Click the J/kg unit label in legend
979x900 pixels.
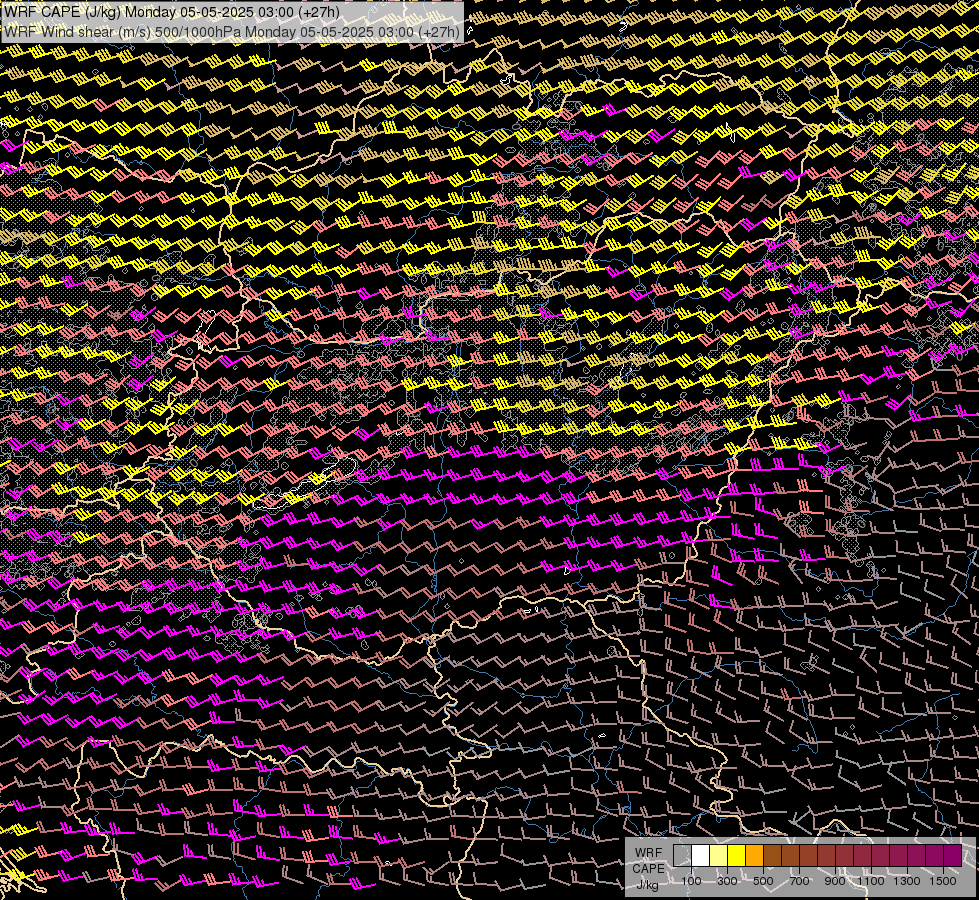tap(647, 885)
